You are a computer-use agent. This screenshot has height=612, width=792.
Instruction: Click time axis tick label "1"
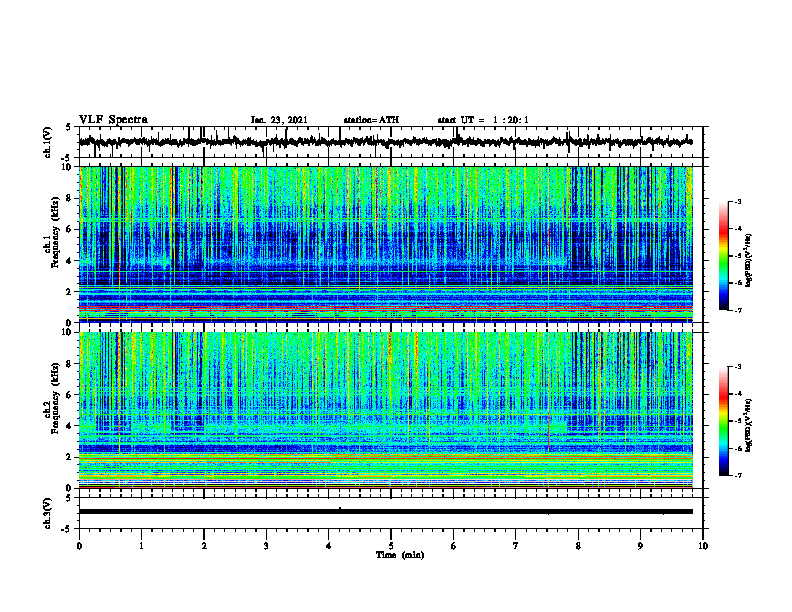141,546
